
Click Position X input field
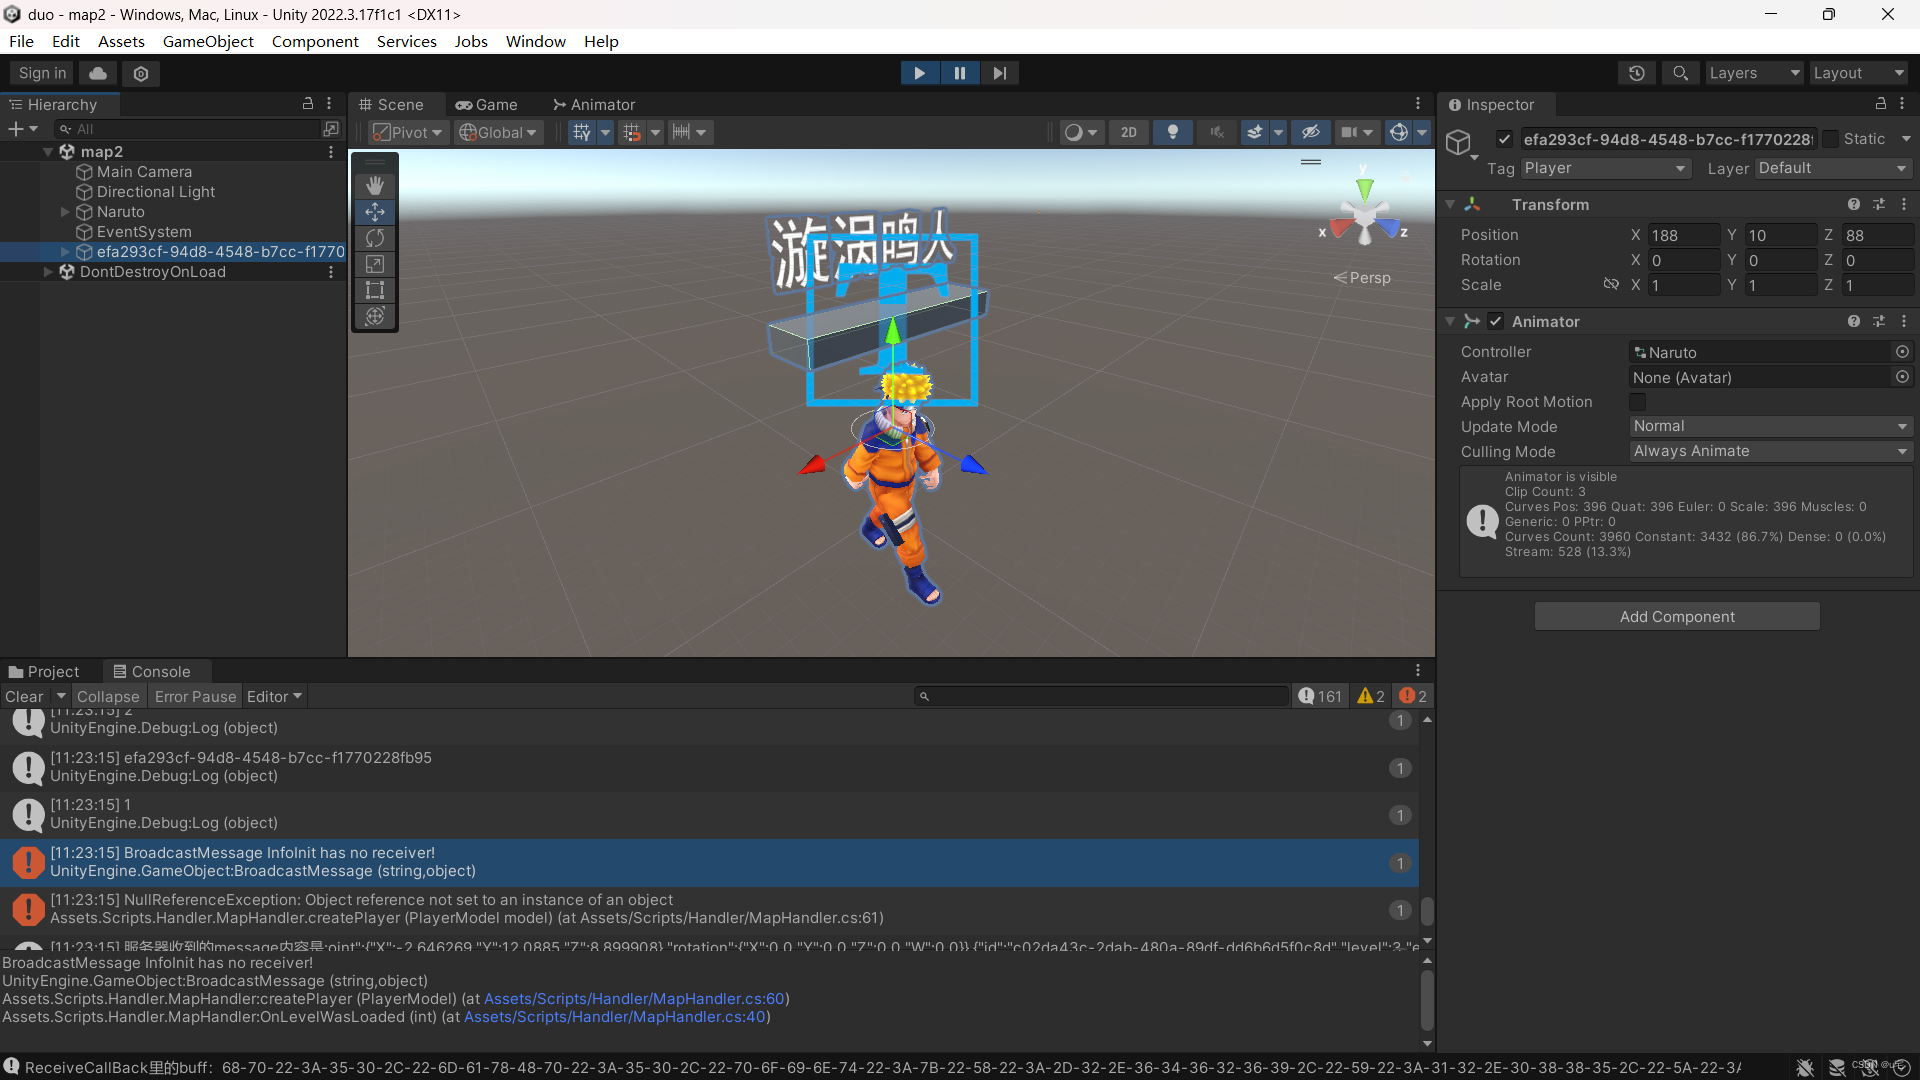1683,235
